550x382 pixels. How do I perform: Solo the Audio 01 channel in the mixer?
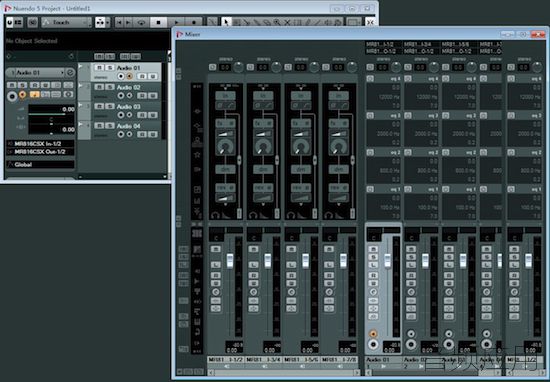point(373,257)
